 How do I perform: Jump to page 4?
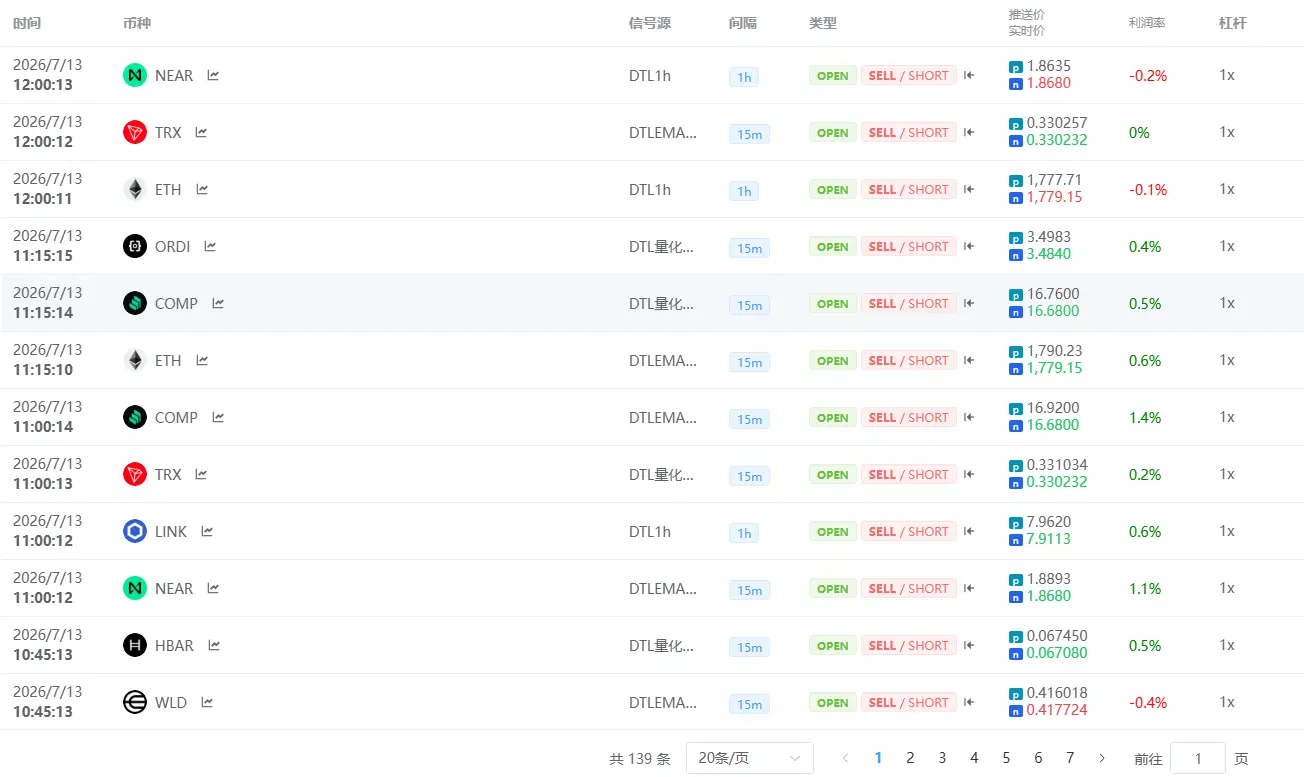tap(974, 758)
